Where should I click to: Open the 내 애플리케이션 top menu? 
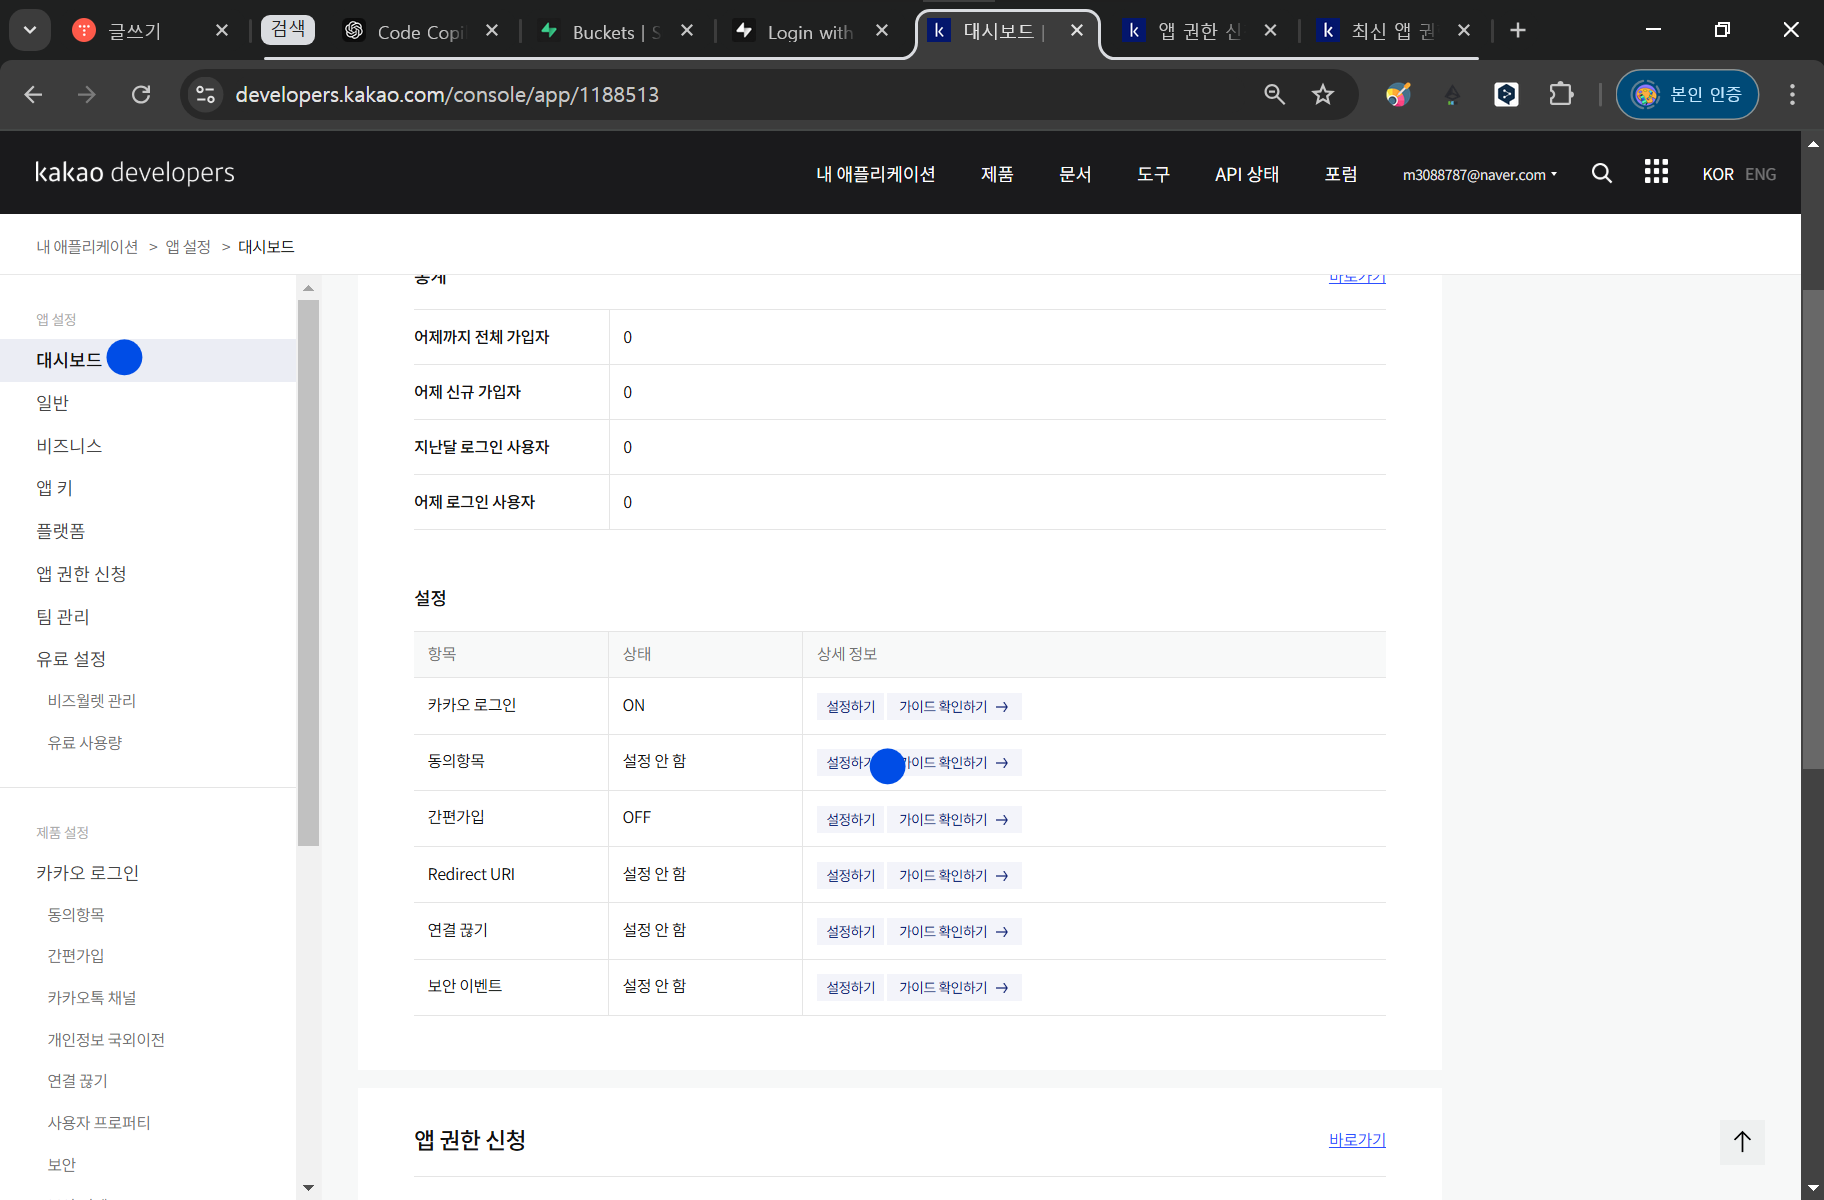[x=875, y=174]
